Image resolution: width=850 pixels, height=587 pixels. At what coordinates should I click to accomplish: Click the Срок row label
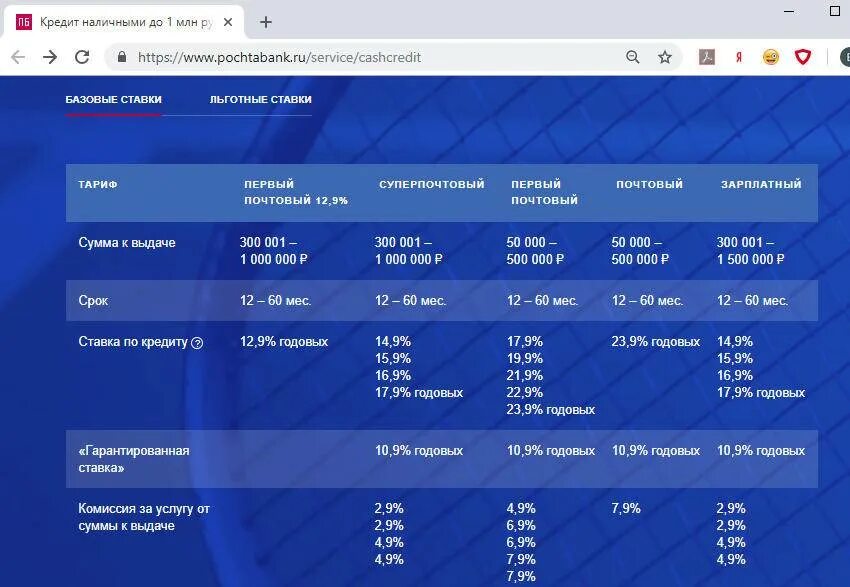(x=93, y=300)
